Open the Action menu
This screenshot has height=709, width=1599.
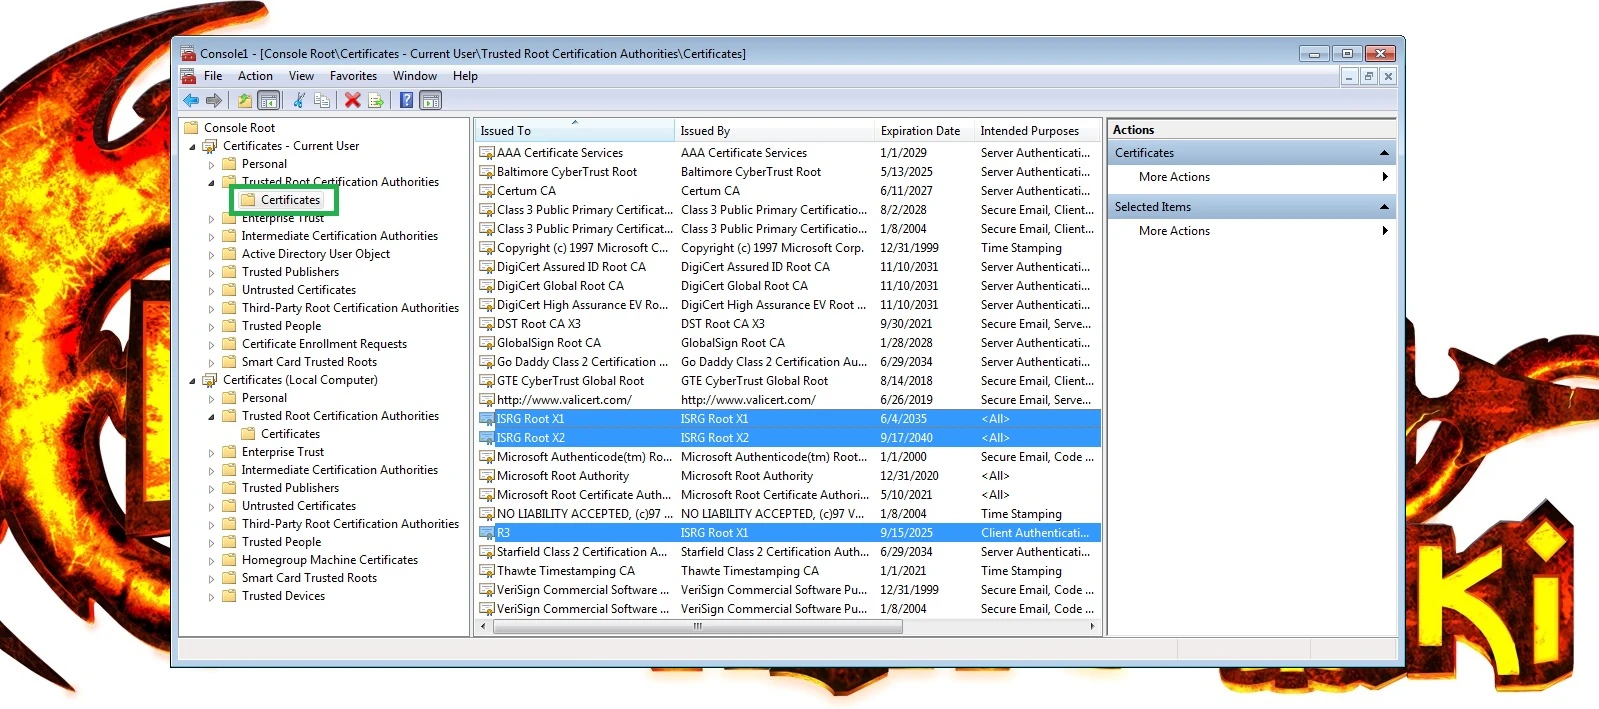click(x=255, y=76)
